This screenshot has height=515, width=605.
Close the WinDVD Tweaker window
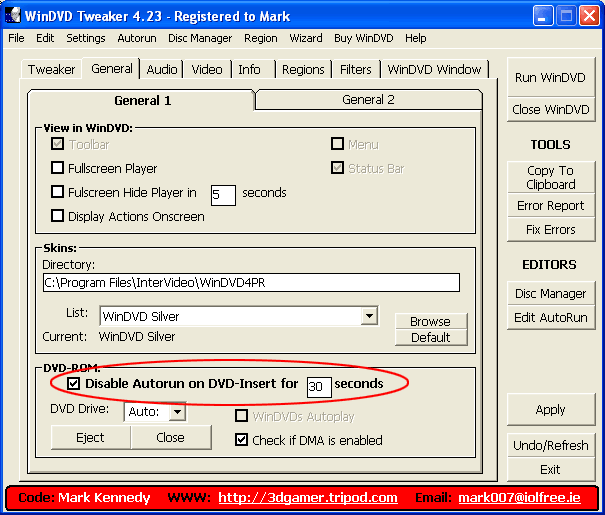tap(589, 16)
